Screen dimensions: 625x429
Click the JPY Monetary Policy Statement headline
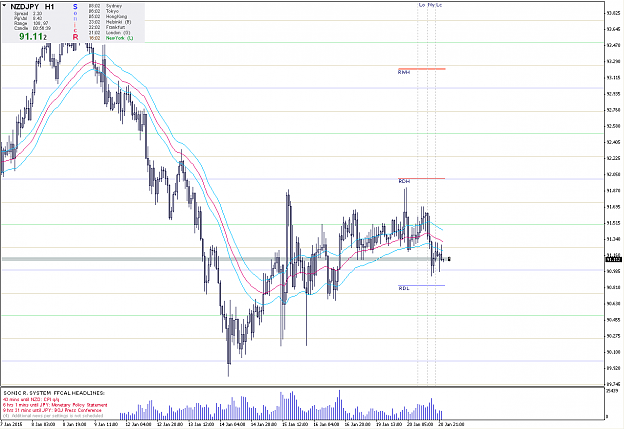[55, 405]
